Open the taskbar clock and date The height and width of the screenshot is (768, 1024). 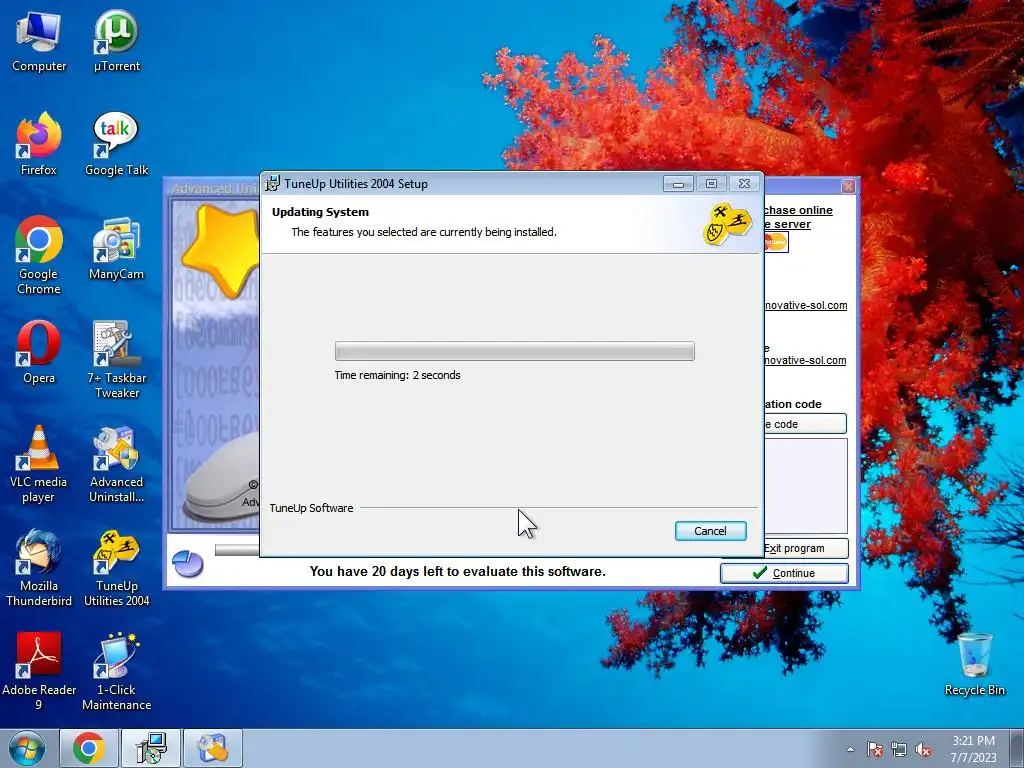[973, 749]
